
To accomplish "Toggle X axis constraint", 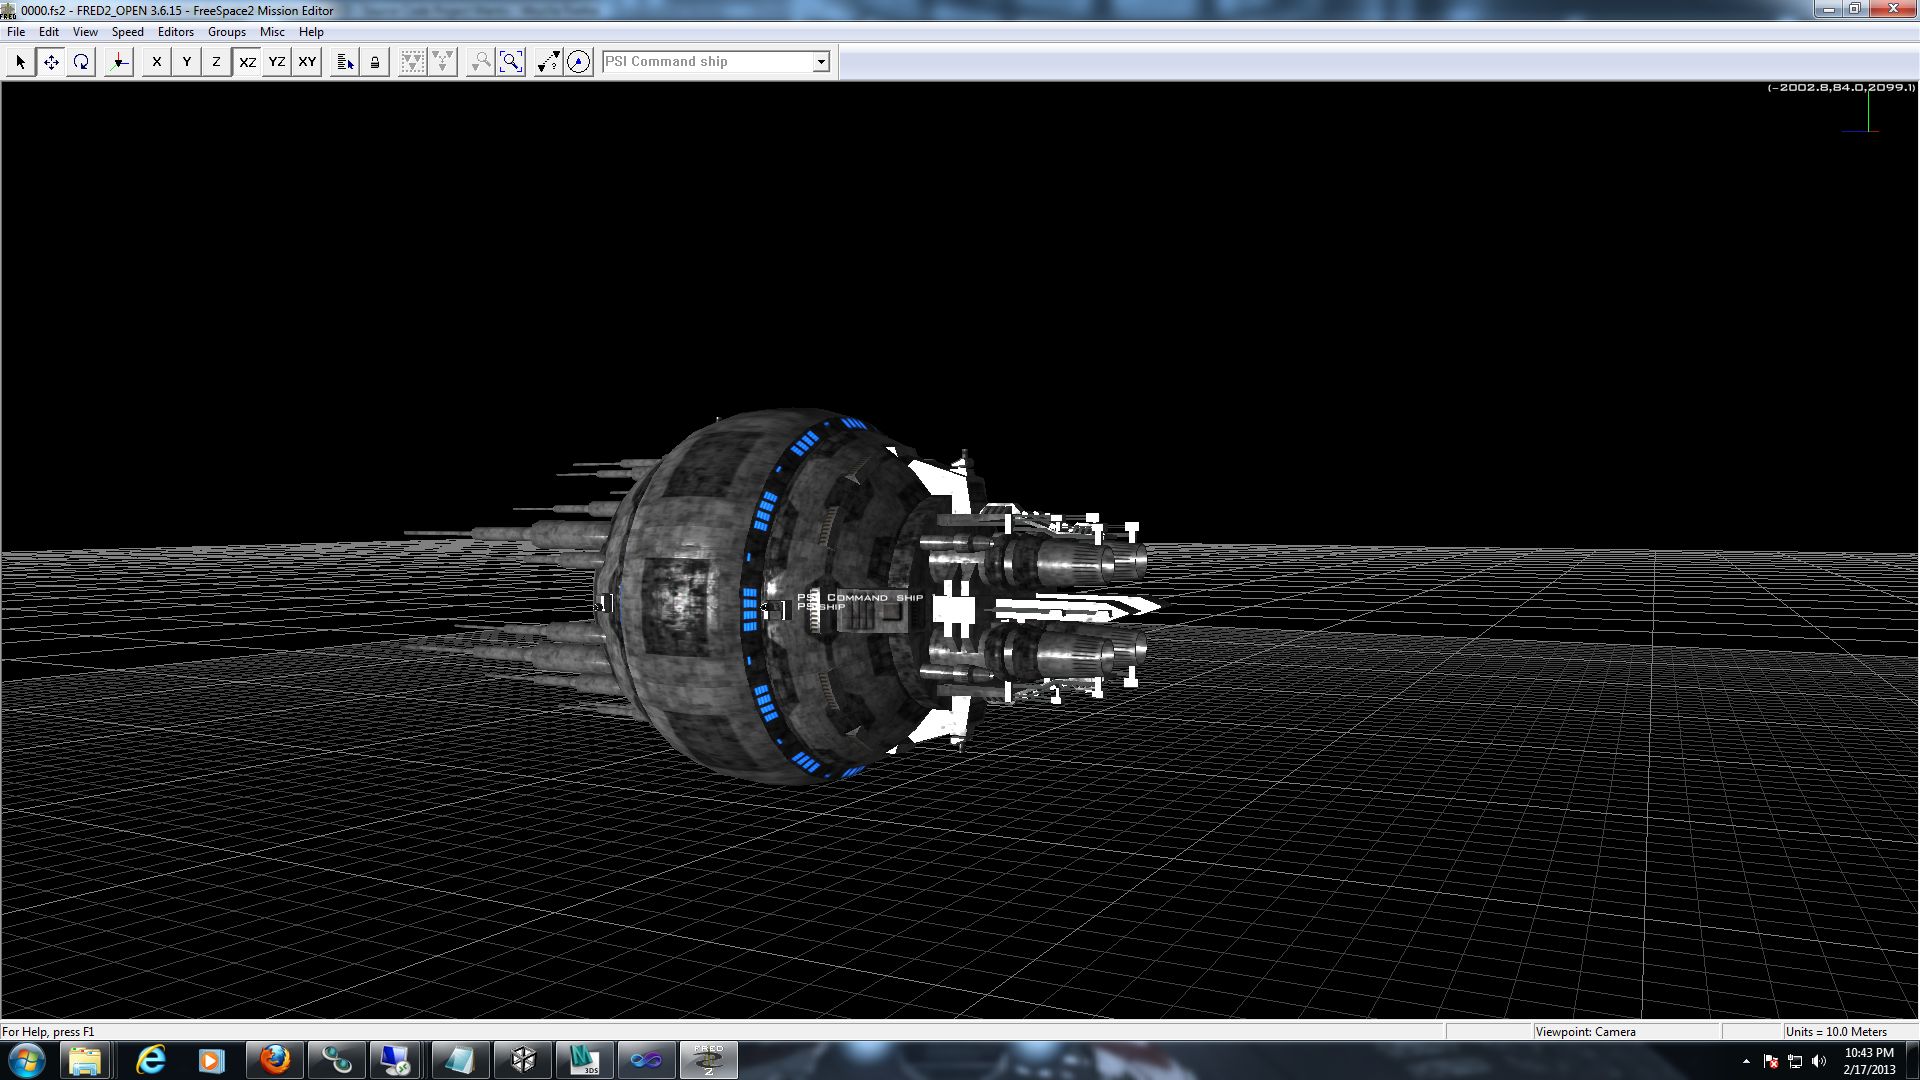I will pos(156,62).
